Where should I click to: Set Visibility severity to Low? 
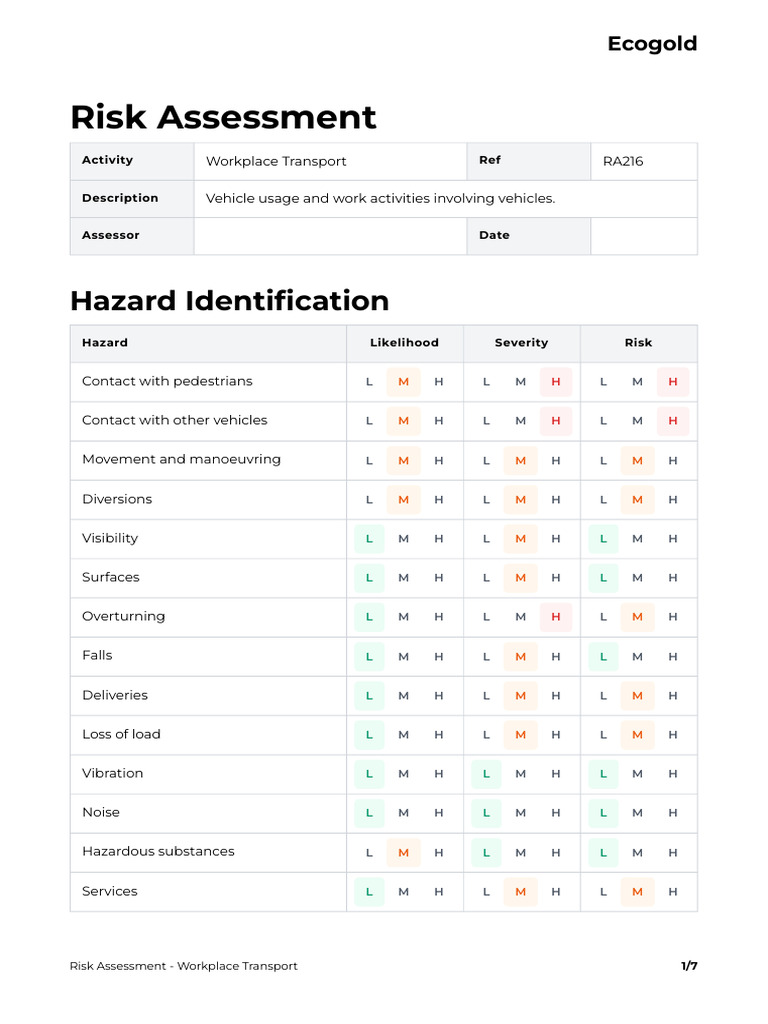tap(486, 539)
